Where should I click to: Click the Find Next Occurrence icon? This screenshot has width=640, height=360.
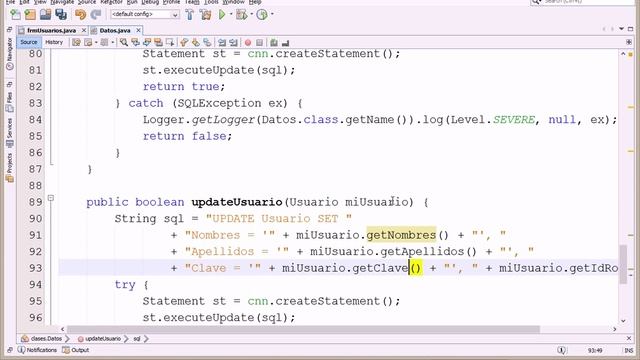click(147, 42)
